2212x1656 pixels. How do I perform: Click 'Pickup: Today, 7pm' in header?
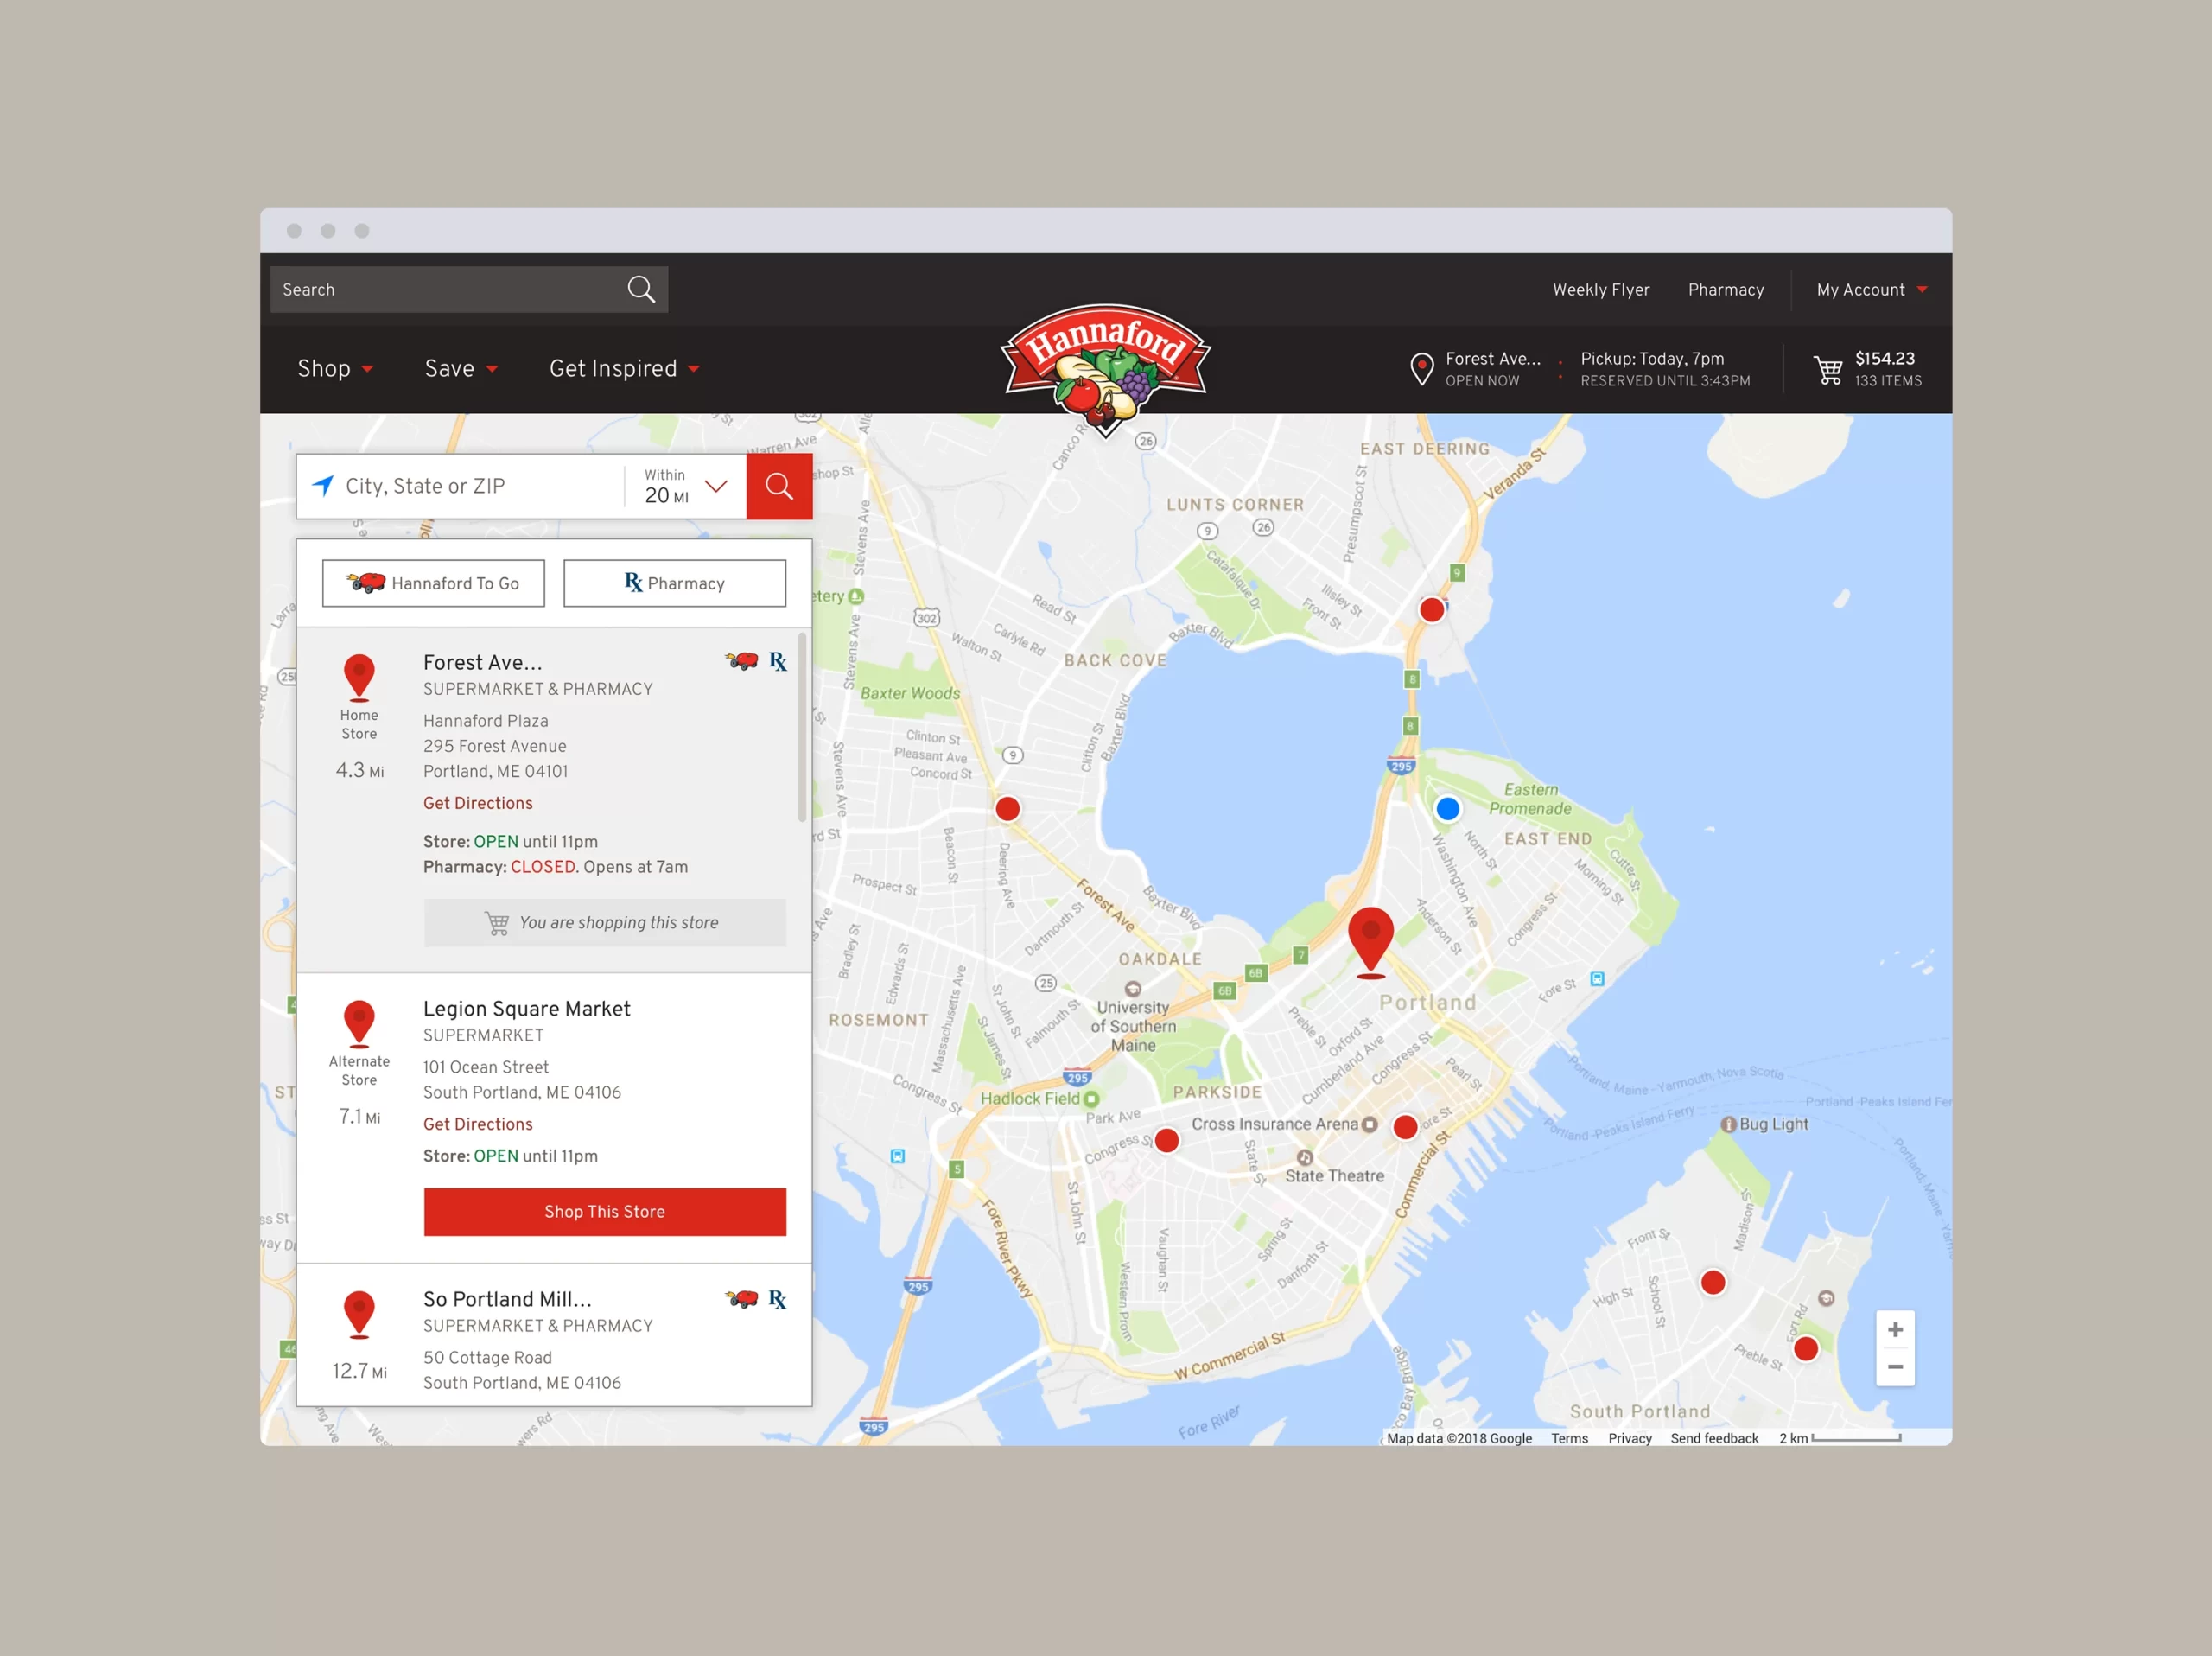1652,359
